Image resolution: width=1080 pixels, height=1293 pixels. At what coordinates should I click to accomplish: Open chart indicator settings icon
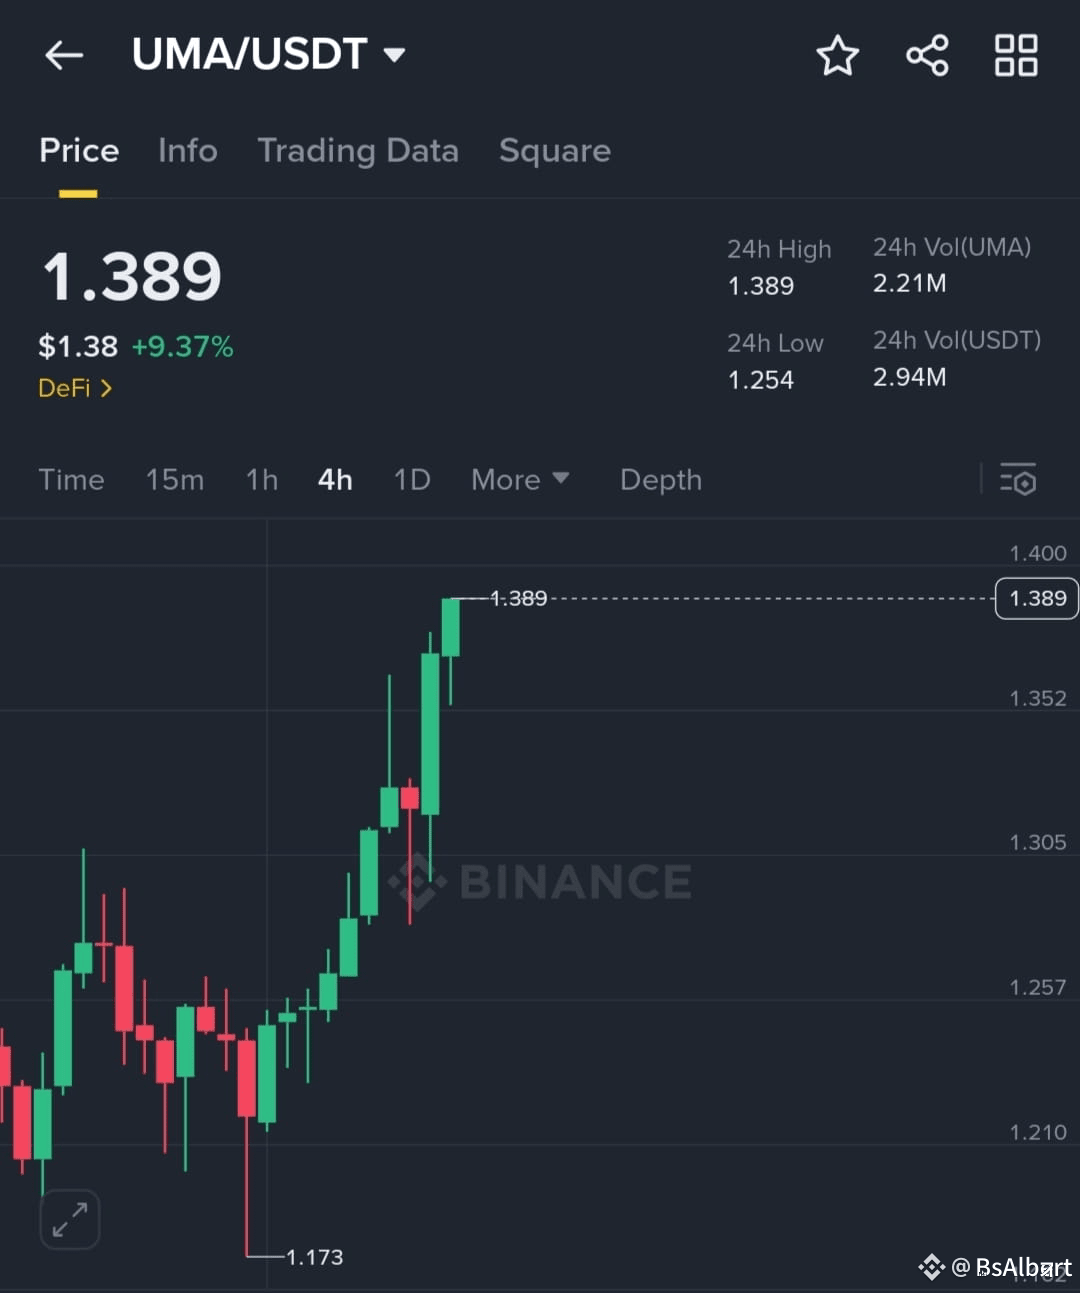click(x=1018, y=479)
